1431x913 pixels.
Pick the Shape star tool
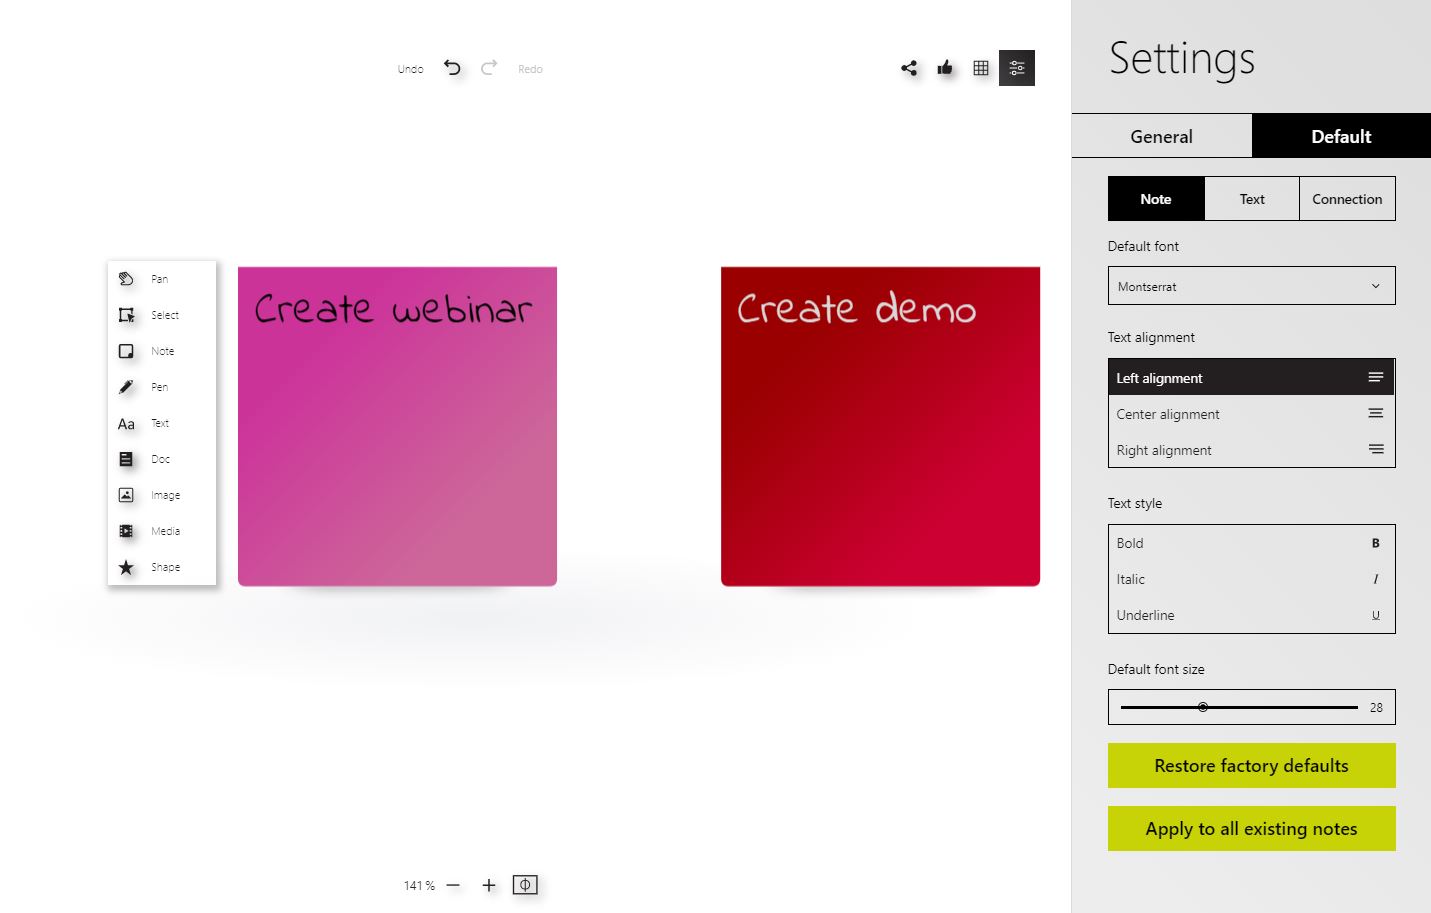click(x=126, y=567)
